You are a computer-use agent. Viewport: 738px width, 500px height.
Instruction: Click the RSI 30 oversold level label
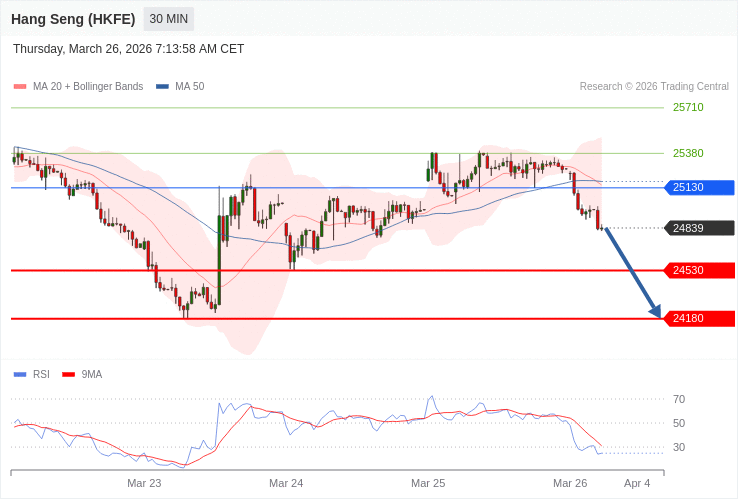(x=679, y=447)
